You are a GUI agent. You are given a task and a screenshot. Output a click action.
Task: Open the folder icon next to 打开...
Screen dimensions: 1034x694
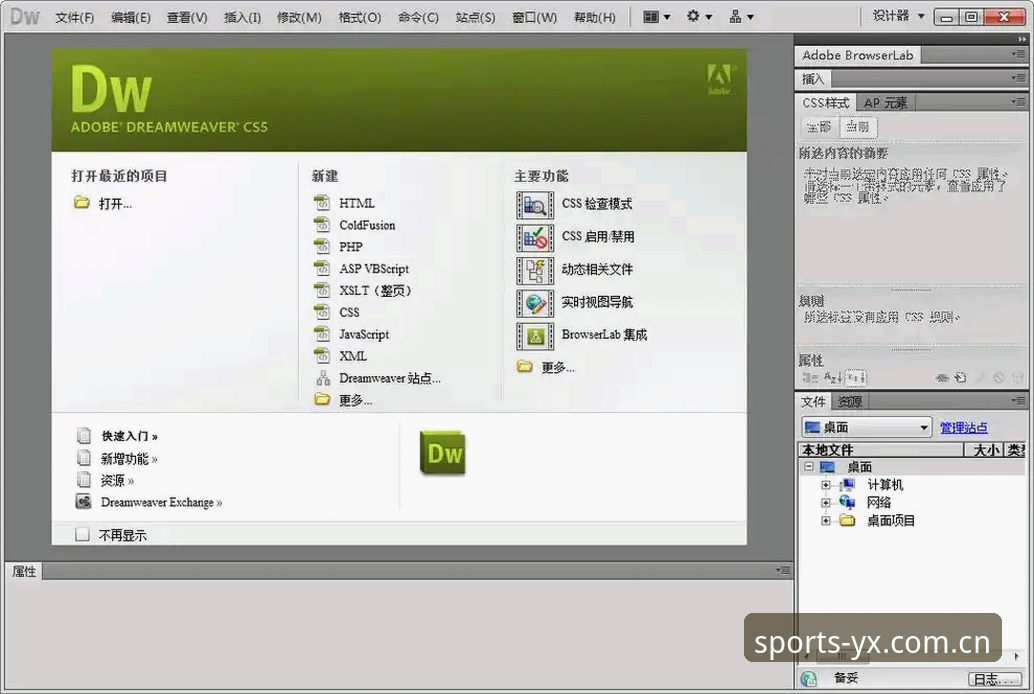82,203
